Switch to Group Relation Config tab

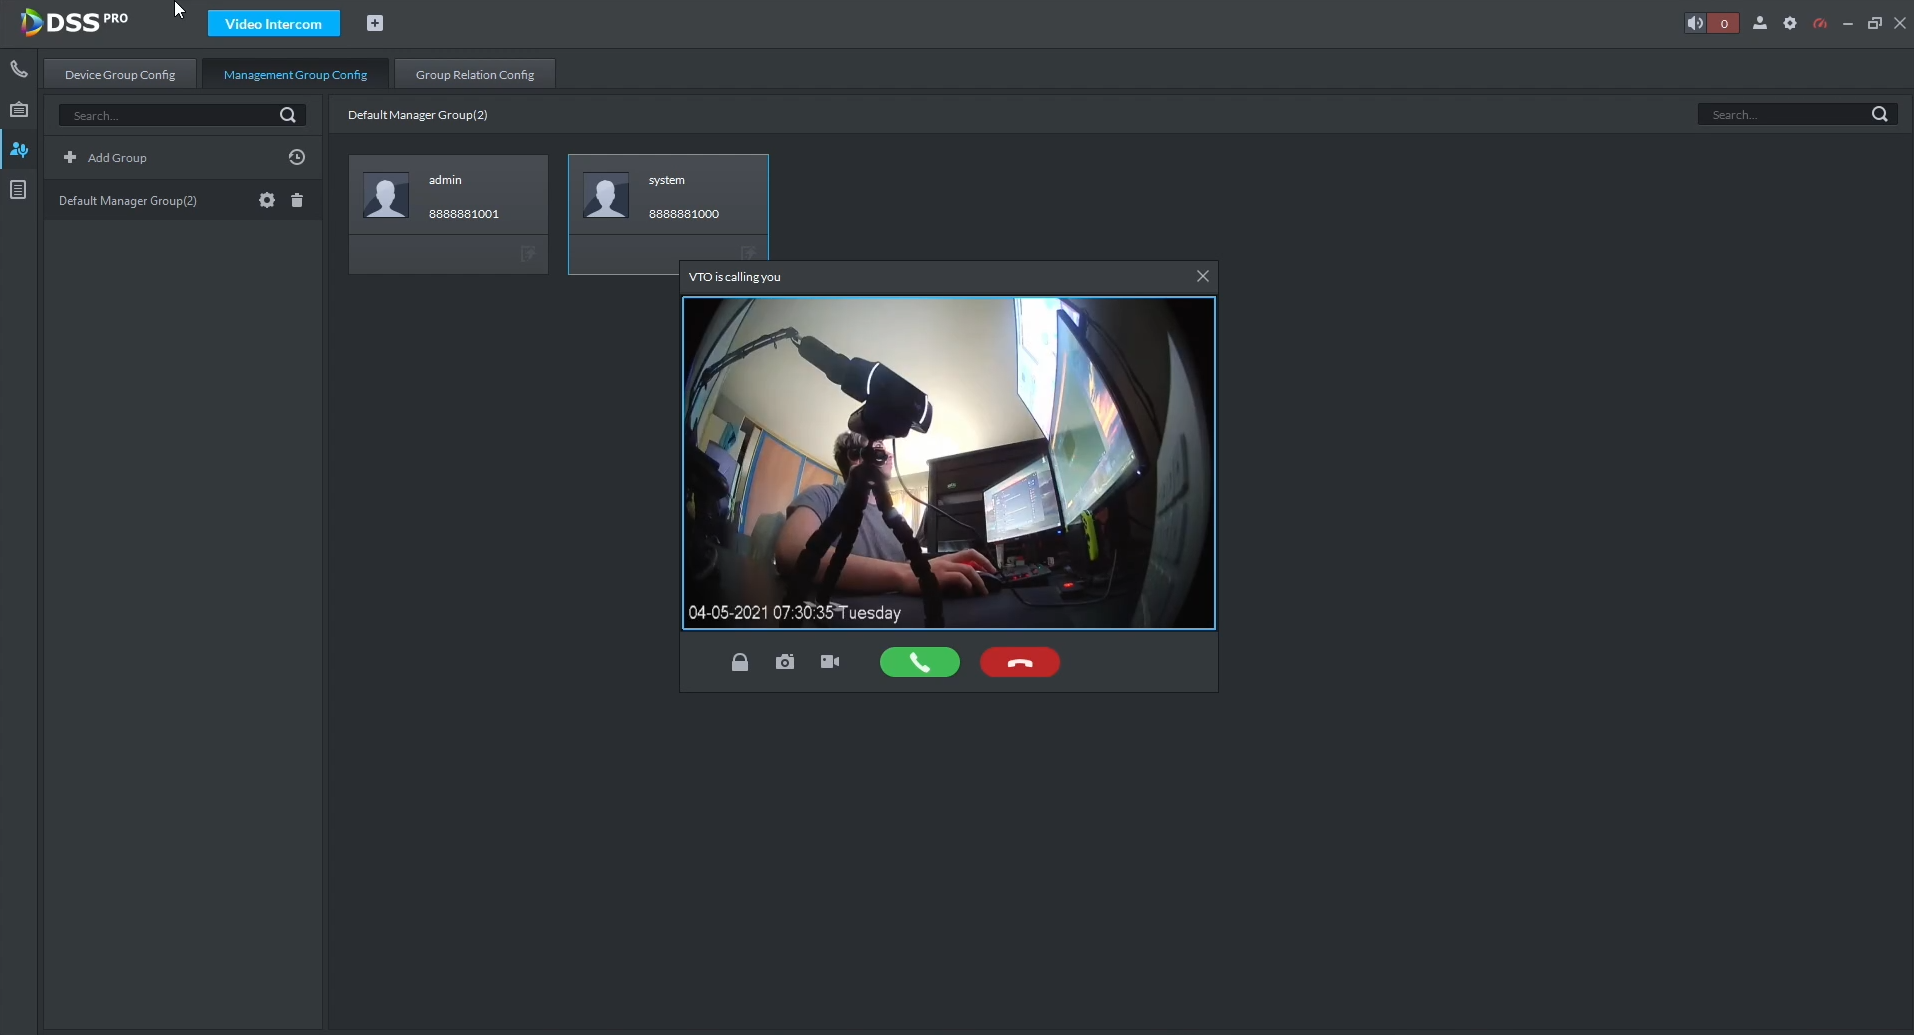[475, 74]
